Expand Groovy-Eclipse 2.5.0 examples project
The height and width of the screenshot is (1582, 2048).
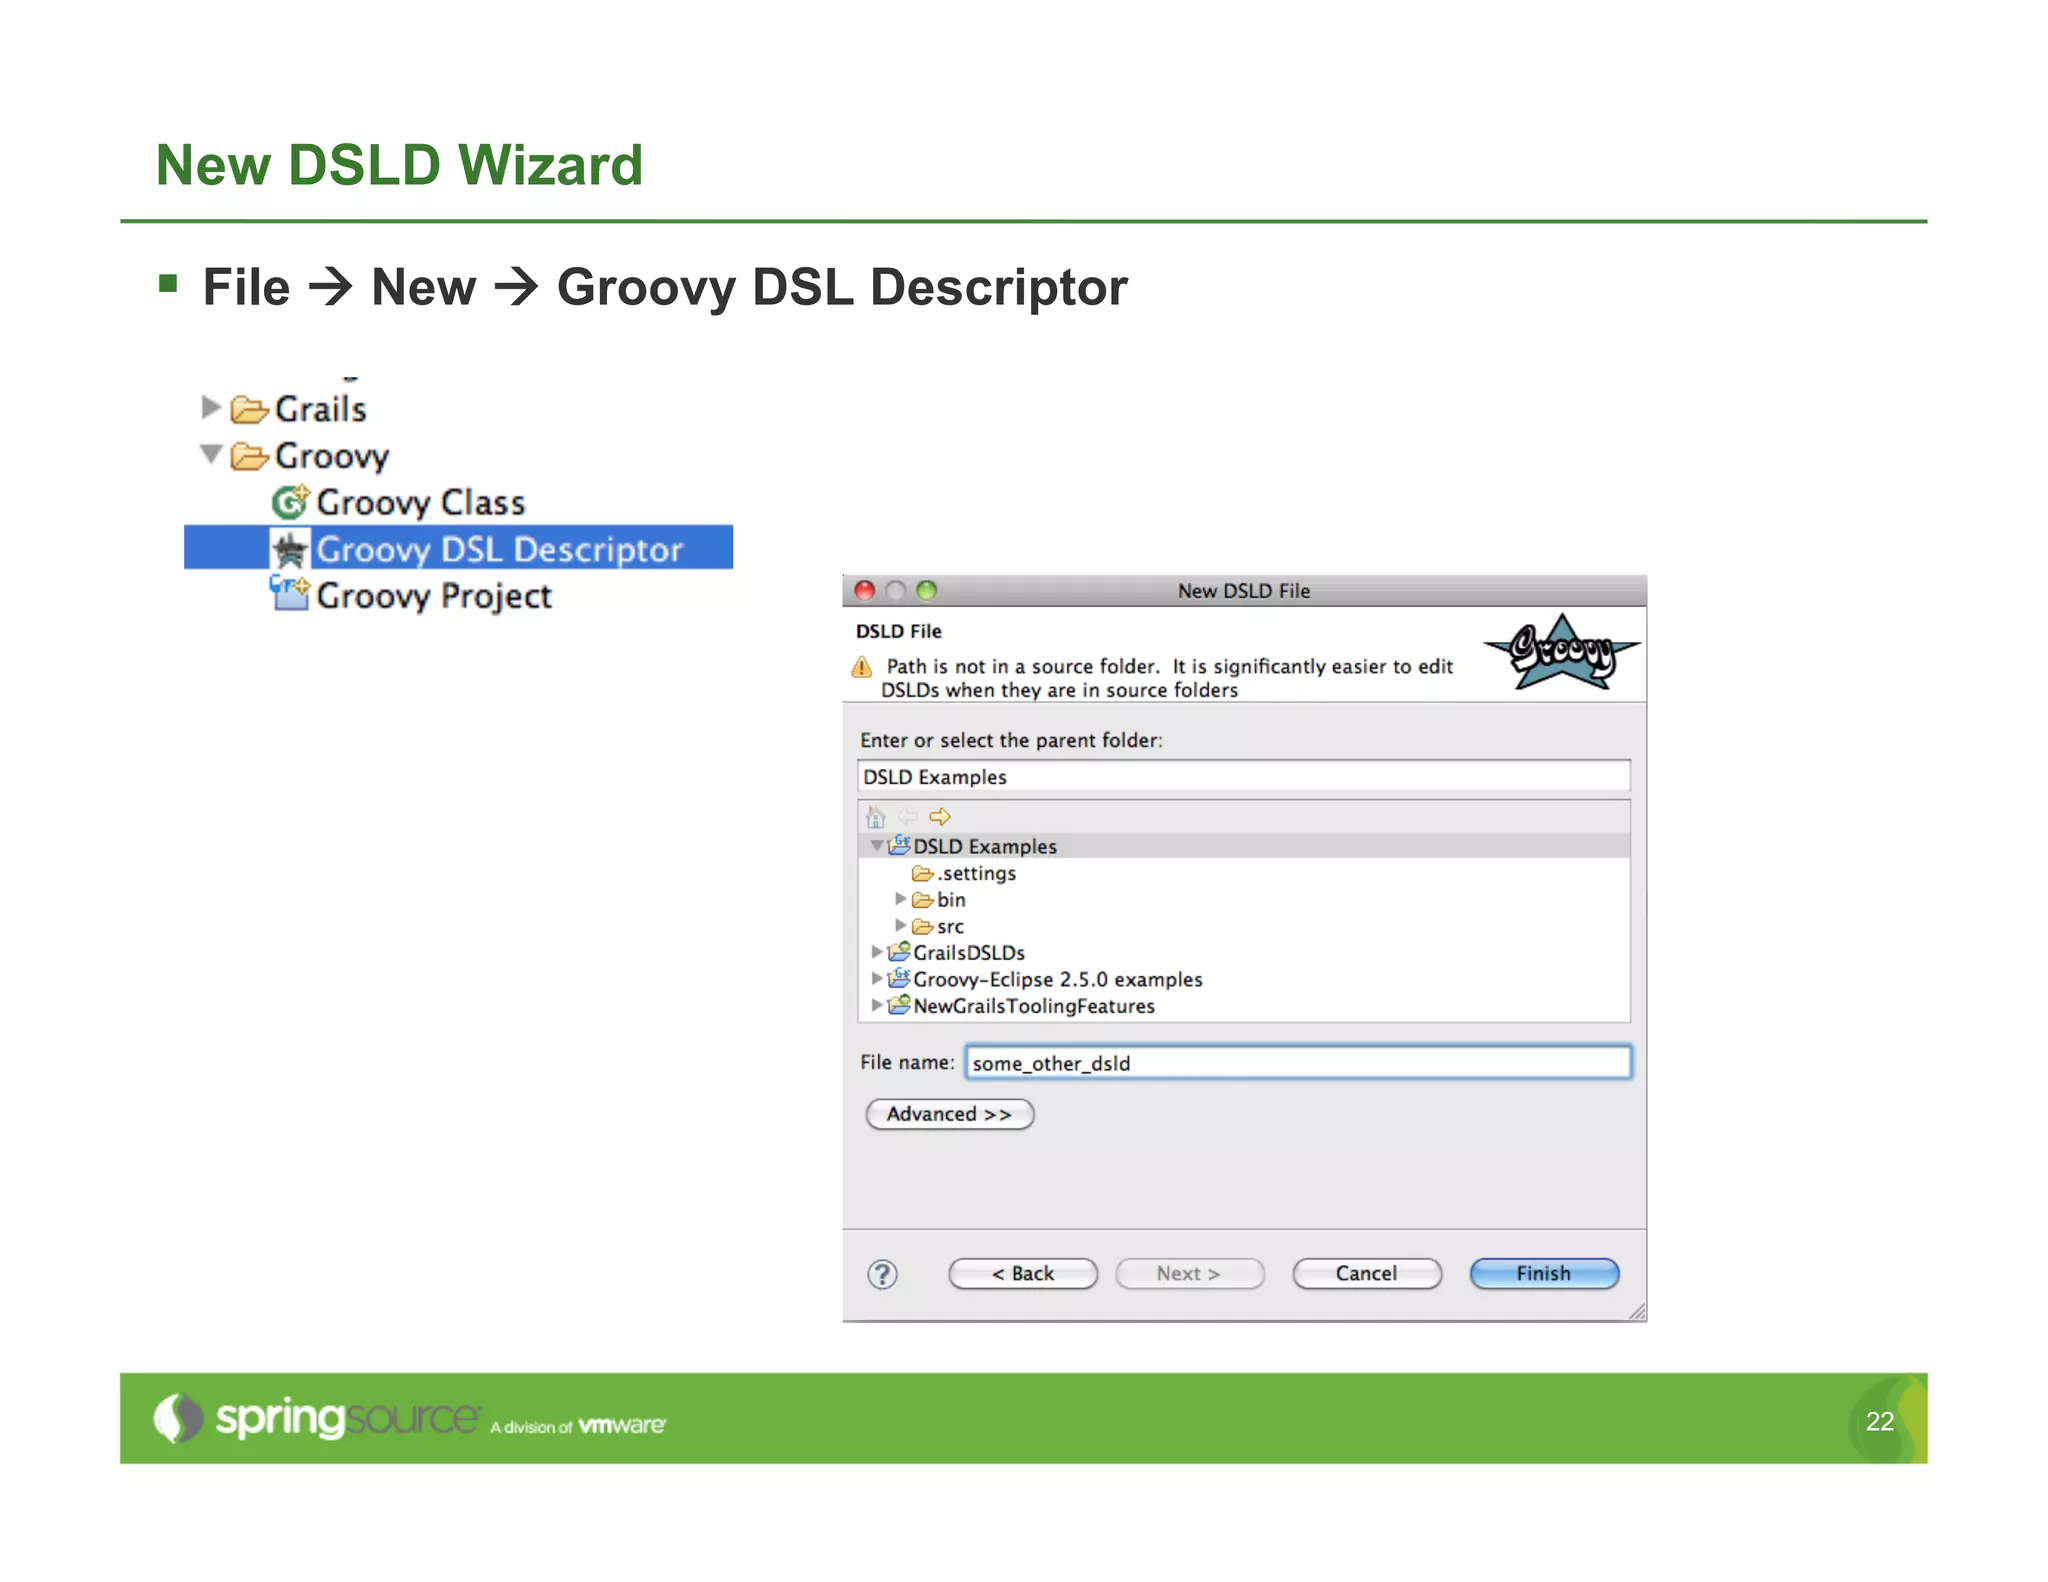tap(877, 978)
